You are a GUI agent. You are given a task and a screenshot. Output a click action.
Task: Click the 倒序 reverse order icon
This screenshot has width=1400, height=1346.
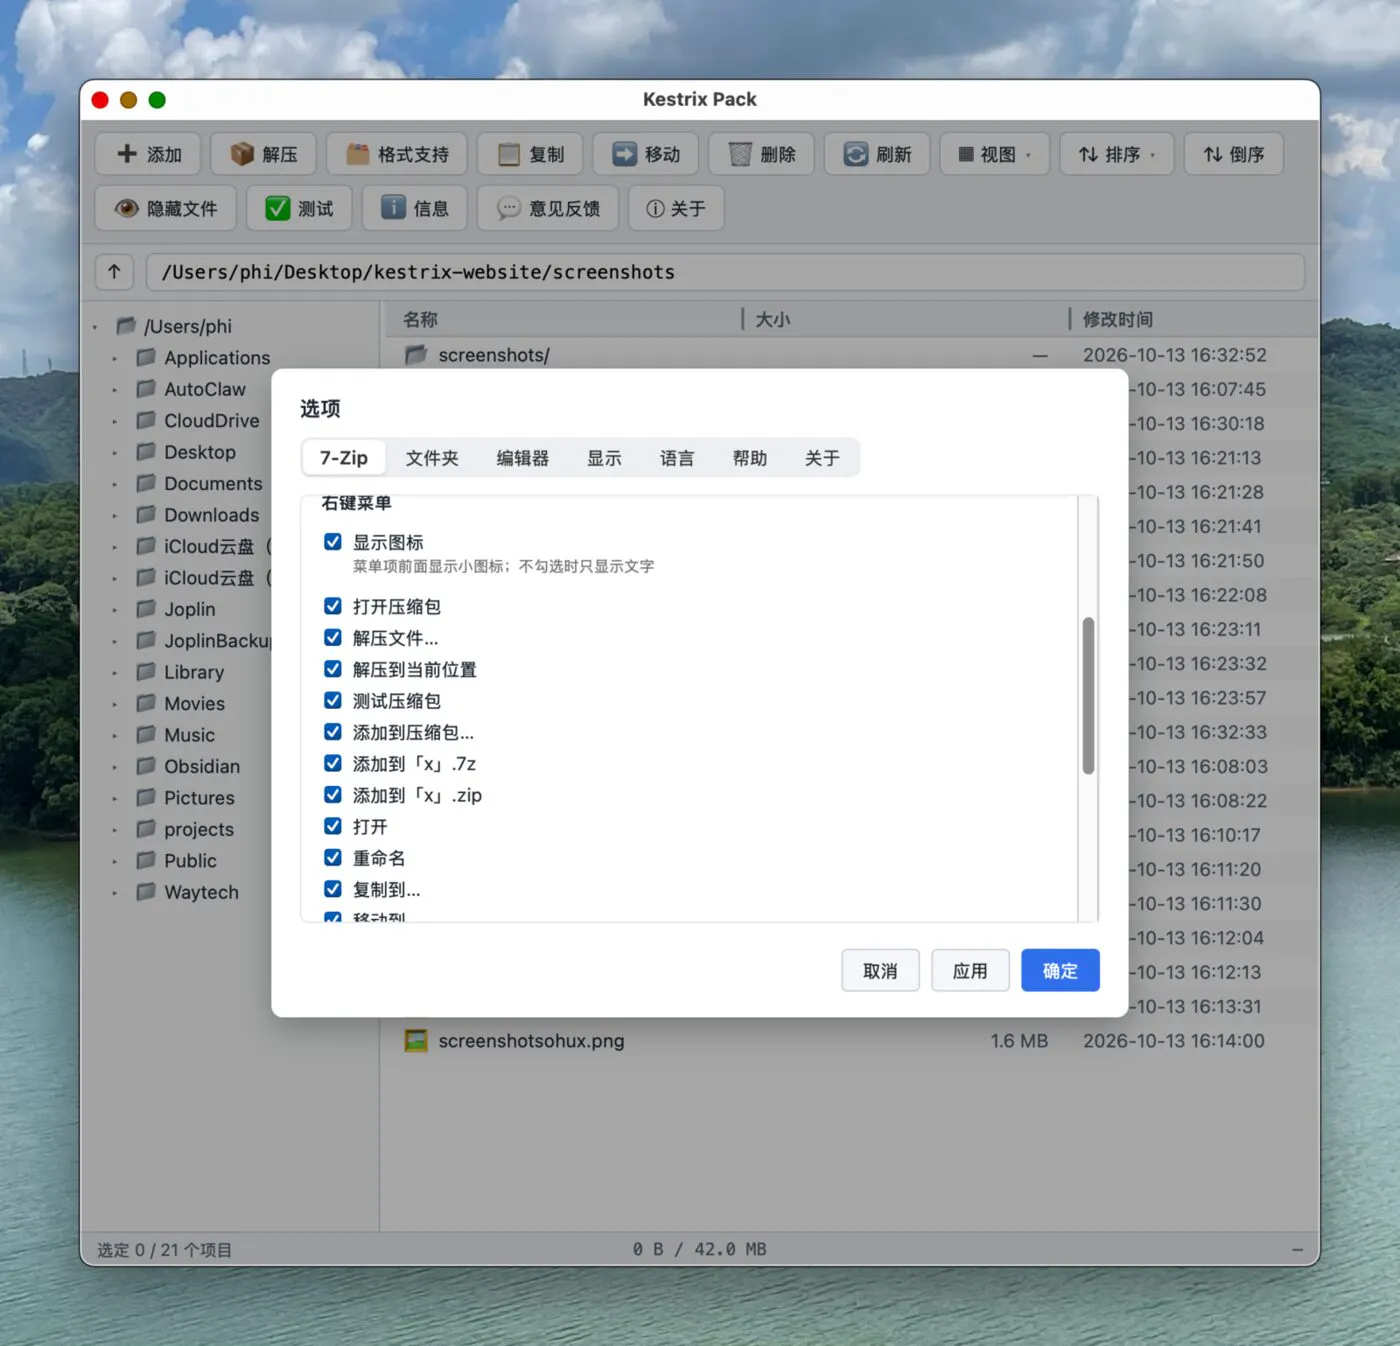pos(1213,154)
